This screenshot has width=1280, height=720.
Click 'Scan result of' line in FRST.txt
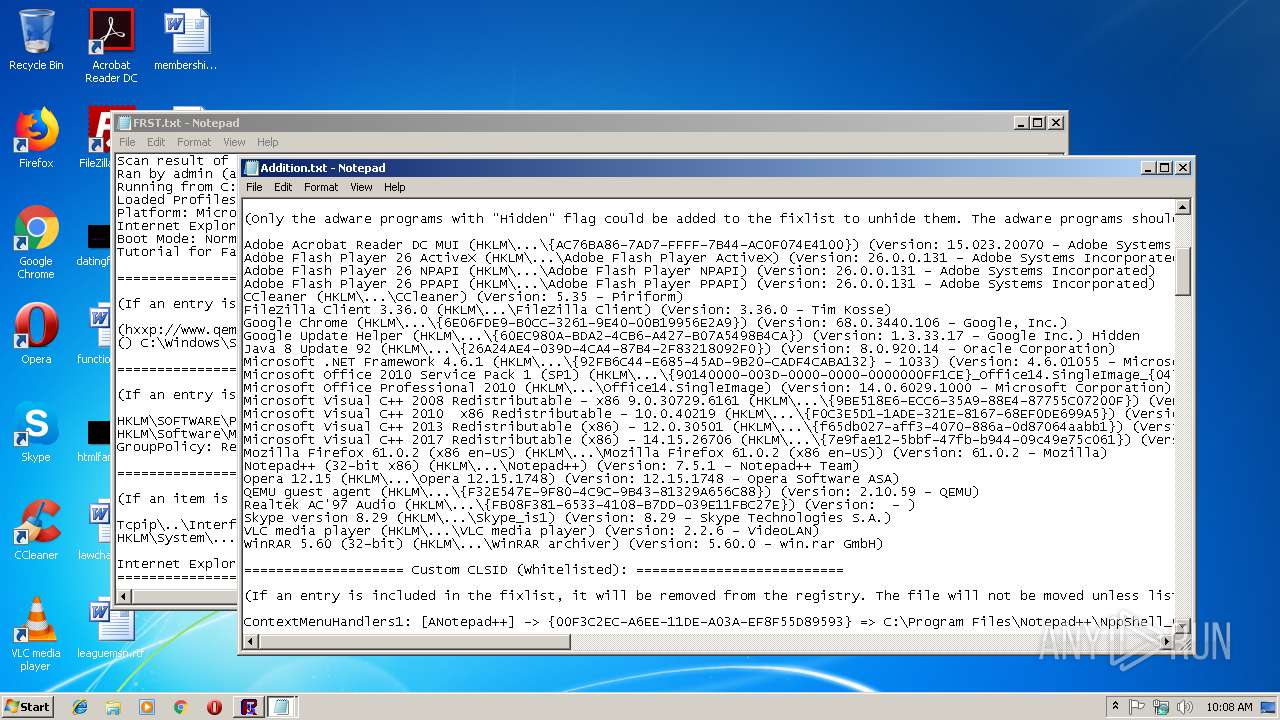click(x=174, y=160)
